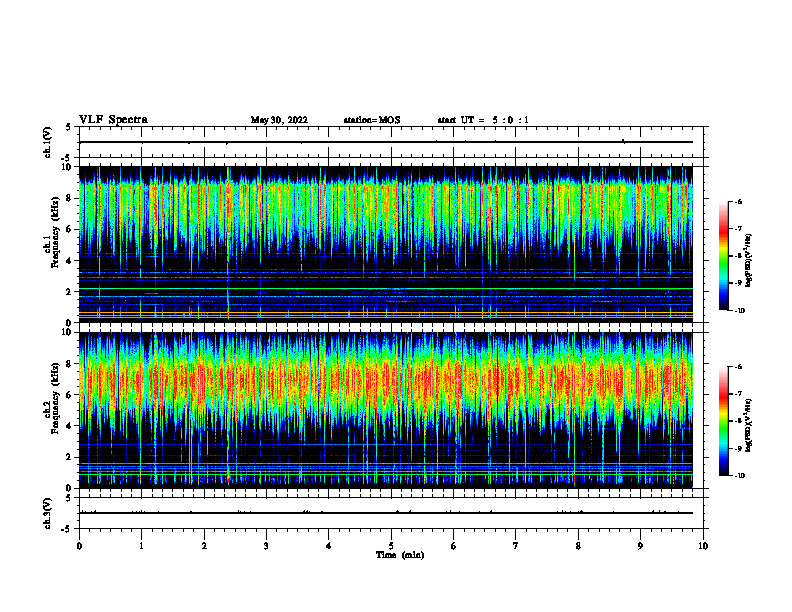Image resolution: width=792 pixels, height=612 pixels.
Task: Click the "Time (min)" x-axis label
Action: tap(400, 555)
